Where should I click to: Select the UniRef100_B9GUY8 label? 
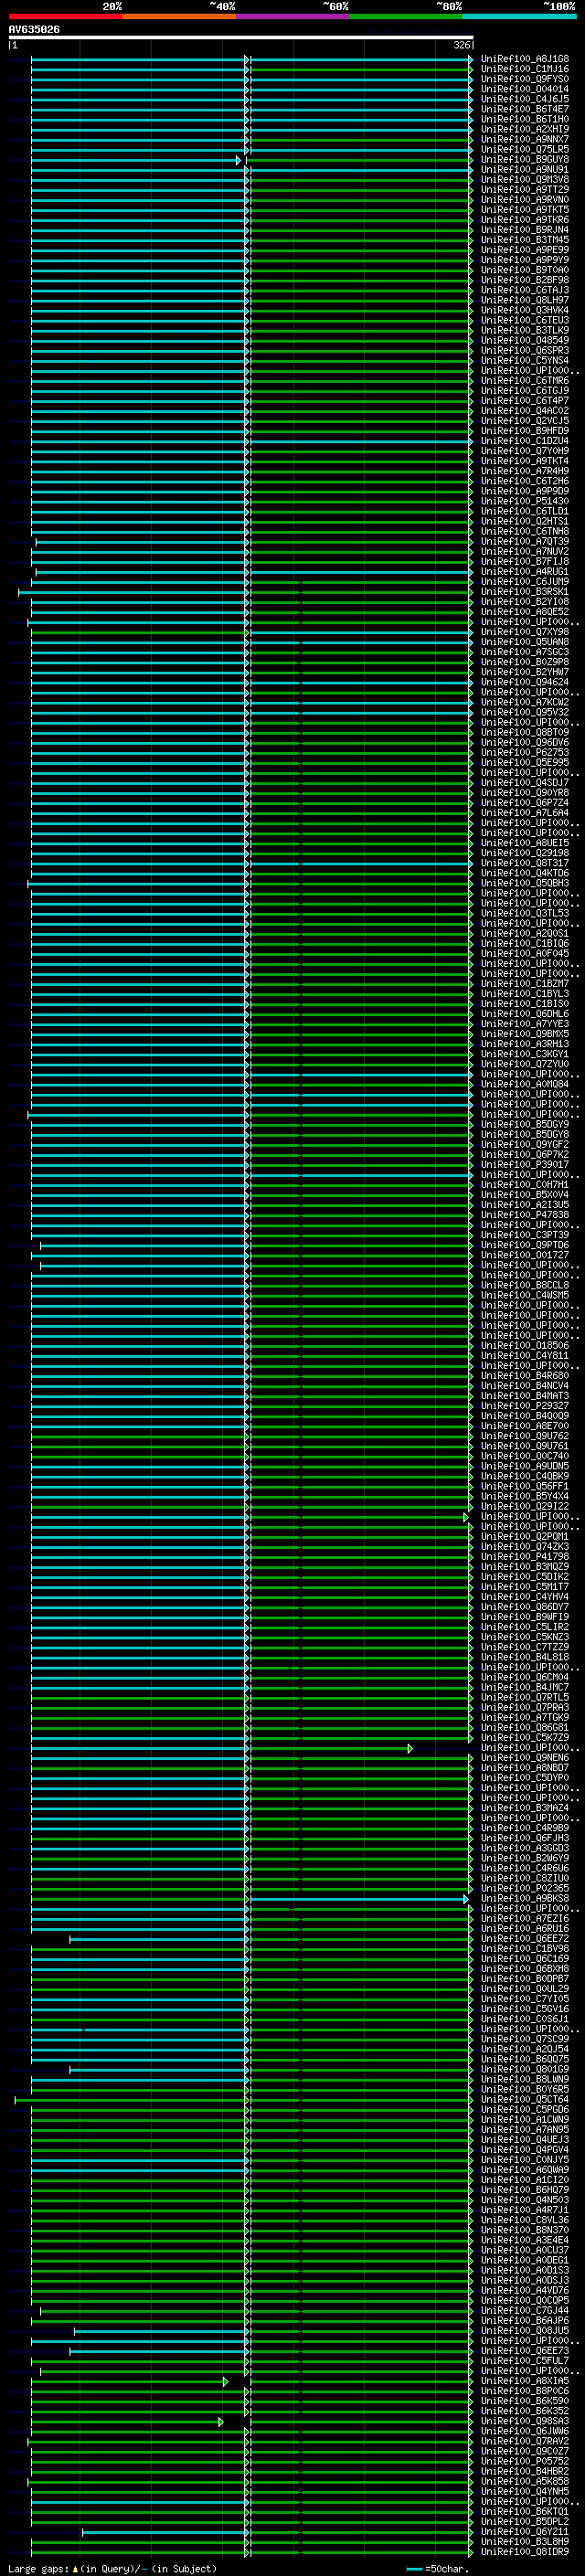coord(525,159)
